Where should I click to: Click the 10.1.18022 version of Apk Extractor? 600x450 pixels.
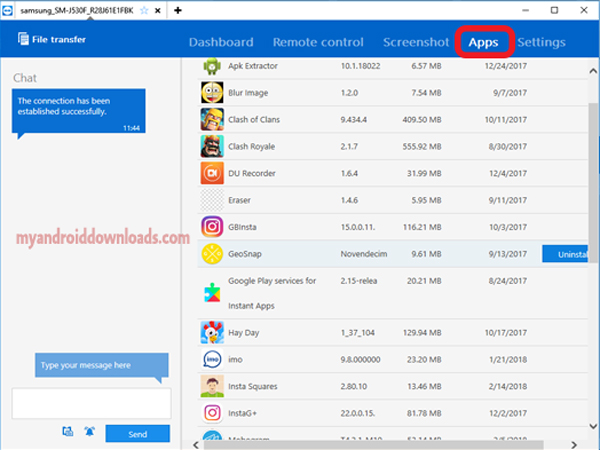coord(360,66)
